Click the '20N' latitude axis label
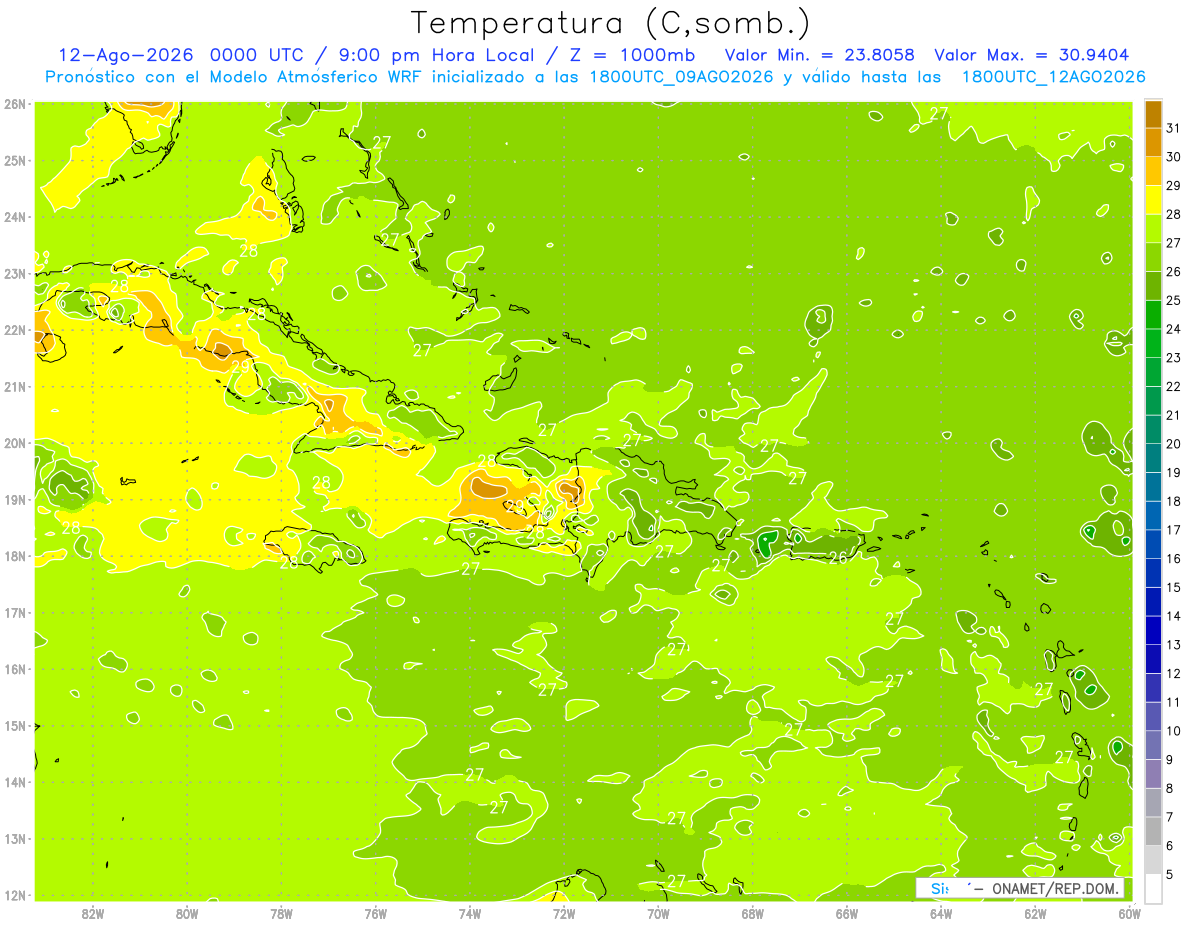The height and width of the screenshot is (927, 1200). pos(14,443)
